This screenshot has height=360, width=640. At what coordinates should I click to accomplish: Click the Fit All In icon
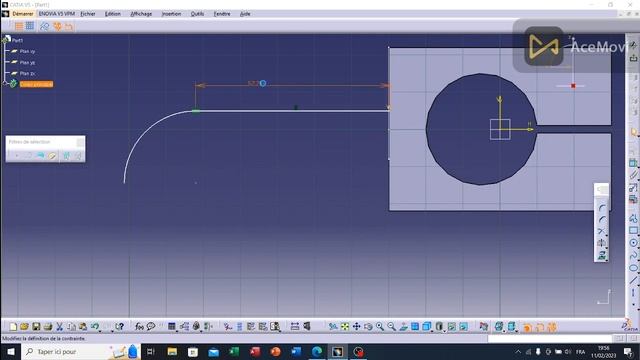tap(345, 327)
